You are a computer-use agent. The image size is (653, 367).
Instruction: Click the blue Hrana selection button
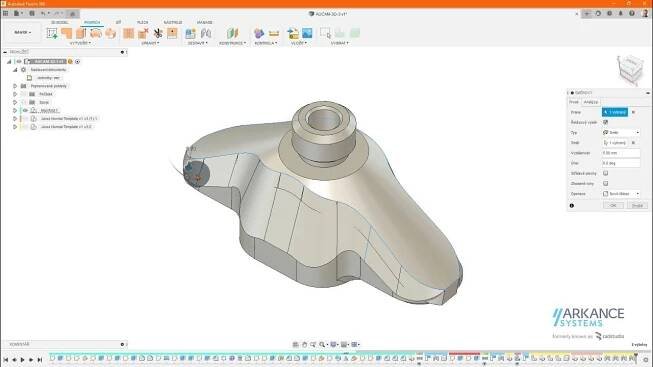tap(615, 112)
